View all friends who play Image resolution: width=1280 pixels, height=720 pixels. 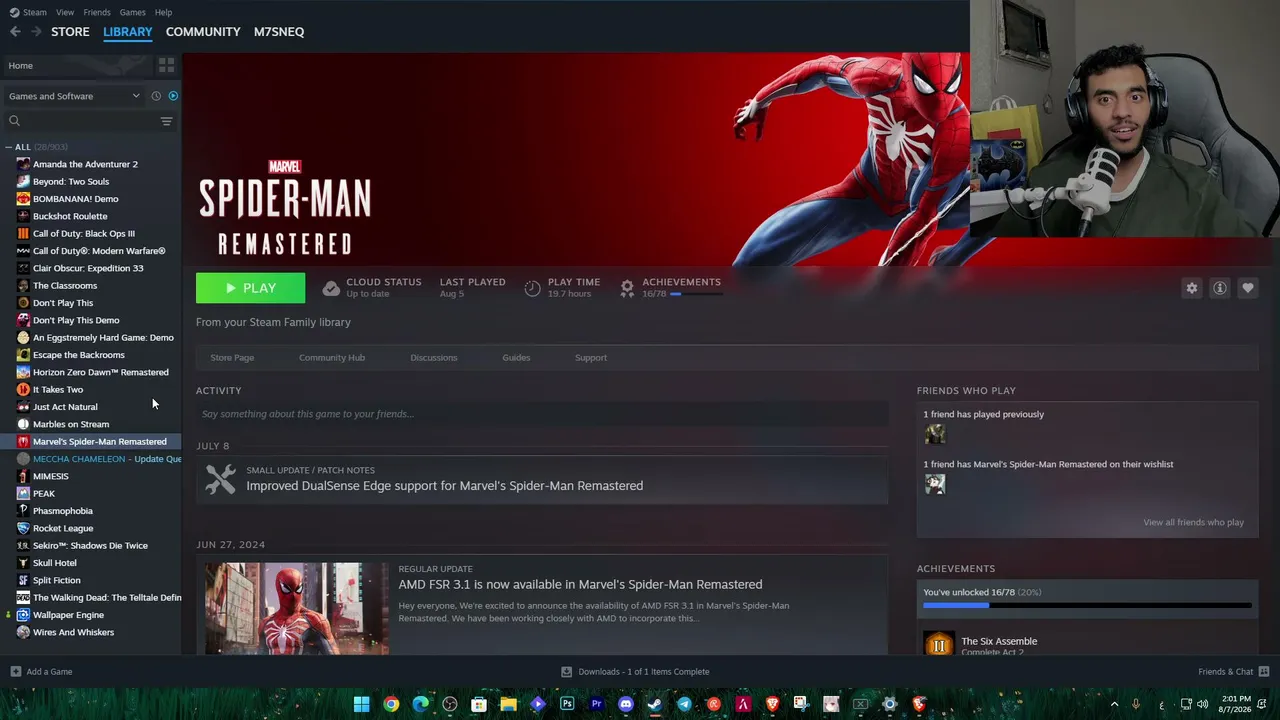(x=1193, y=522)
